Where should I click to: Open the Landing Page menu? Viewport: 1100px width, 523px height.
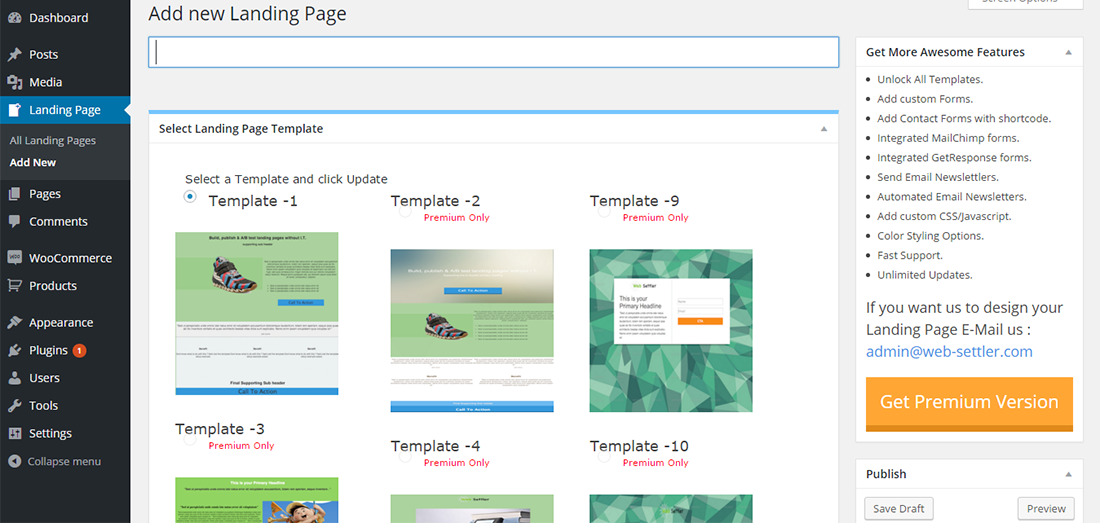pos(65,110)
